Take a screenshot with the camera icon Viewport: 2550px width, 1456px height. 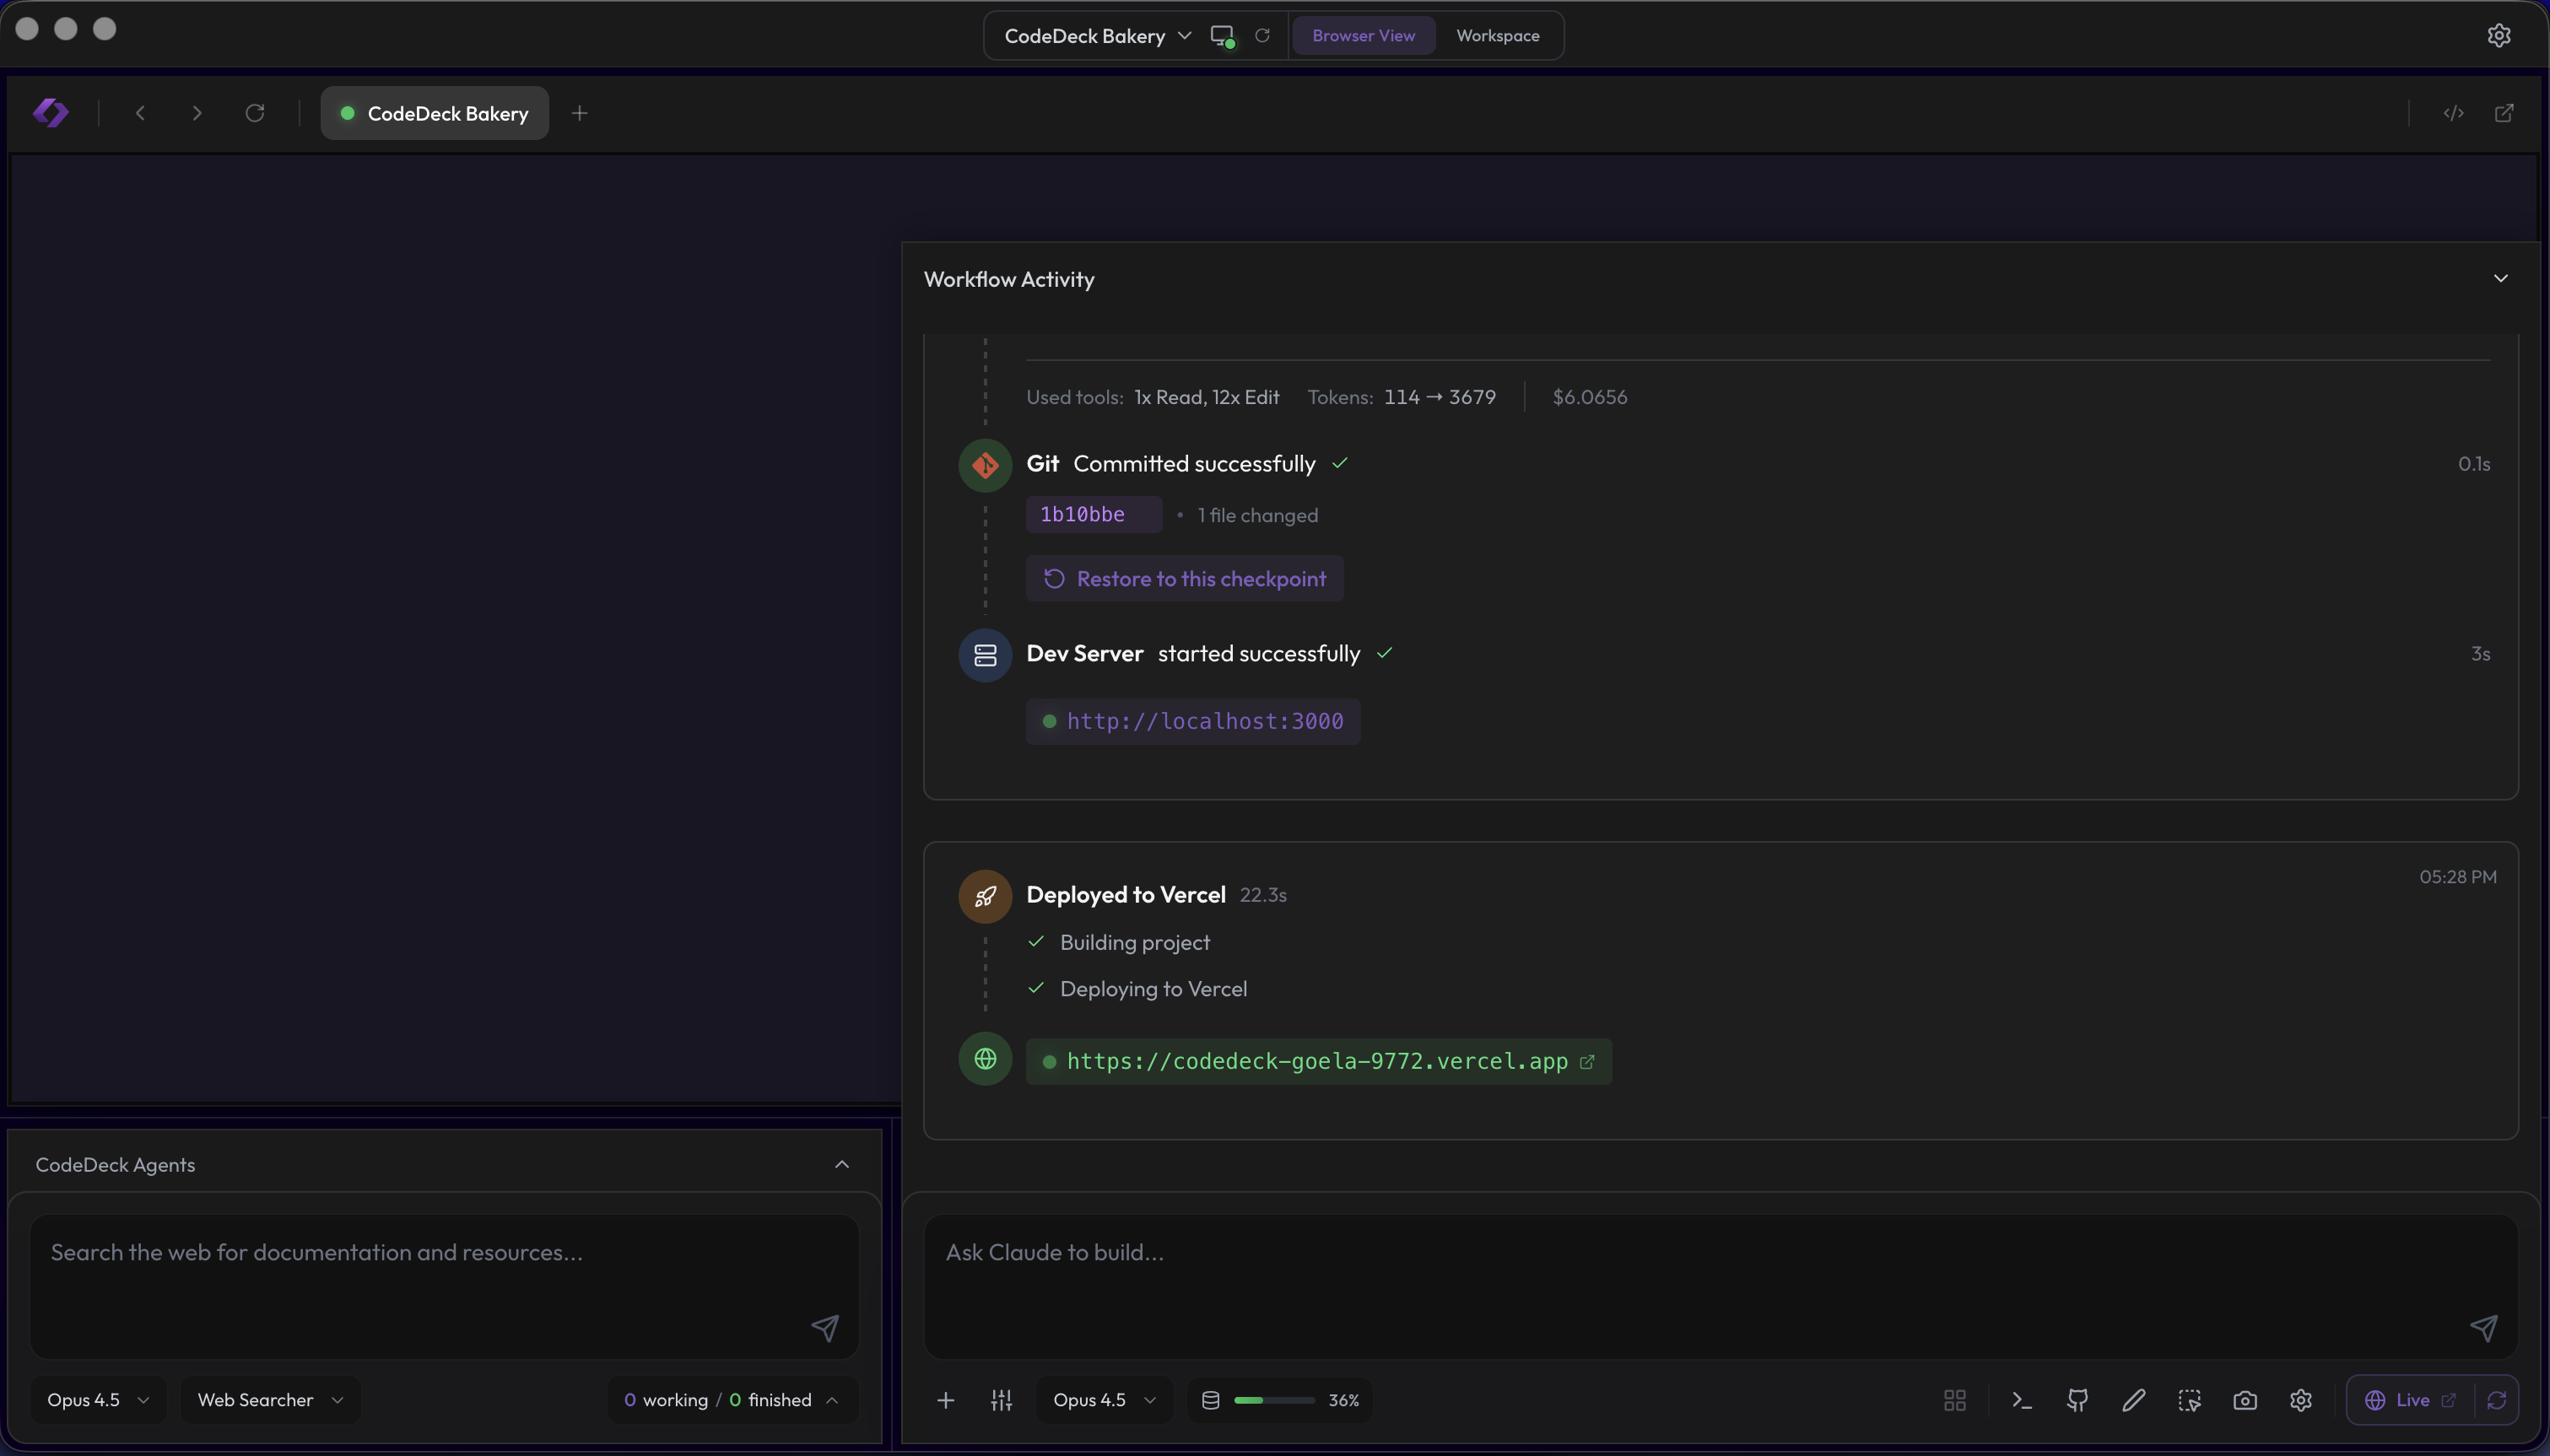point(2244,1400)
